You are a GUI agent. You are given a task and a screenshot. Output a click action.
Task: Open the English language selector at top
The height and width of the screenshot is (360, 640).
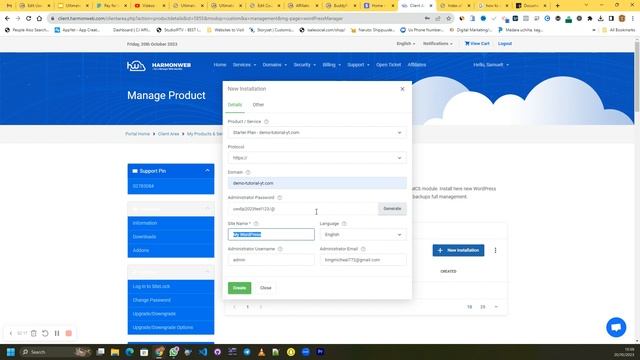[x=406, y=44]
